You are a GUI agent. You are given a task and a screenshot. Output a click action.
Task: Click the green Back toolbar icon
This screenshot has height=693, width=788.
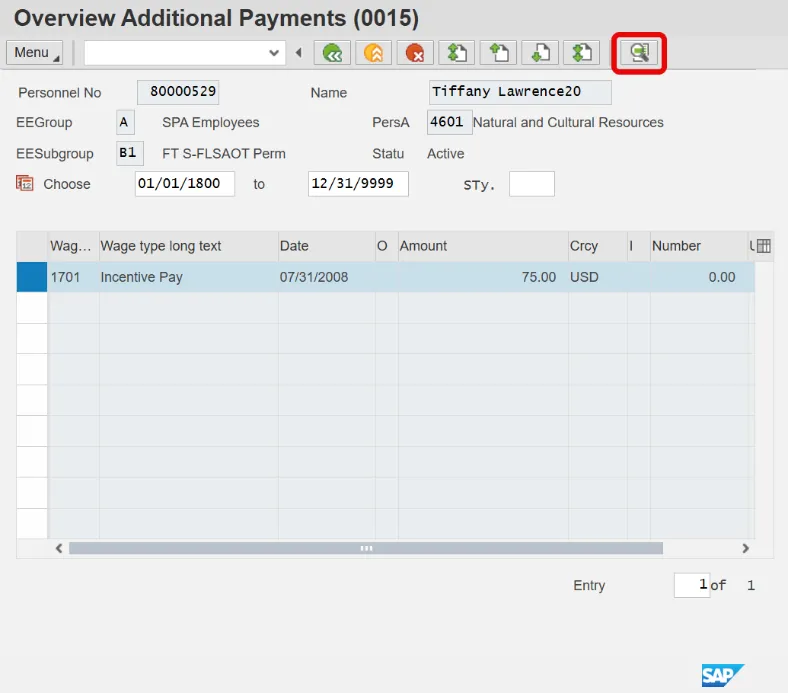coord(331,53)
